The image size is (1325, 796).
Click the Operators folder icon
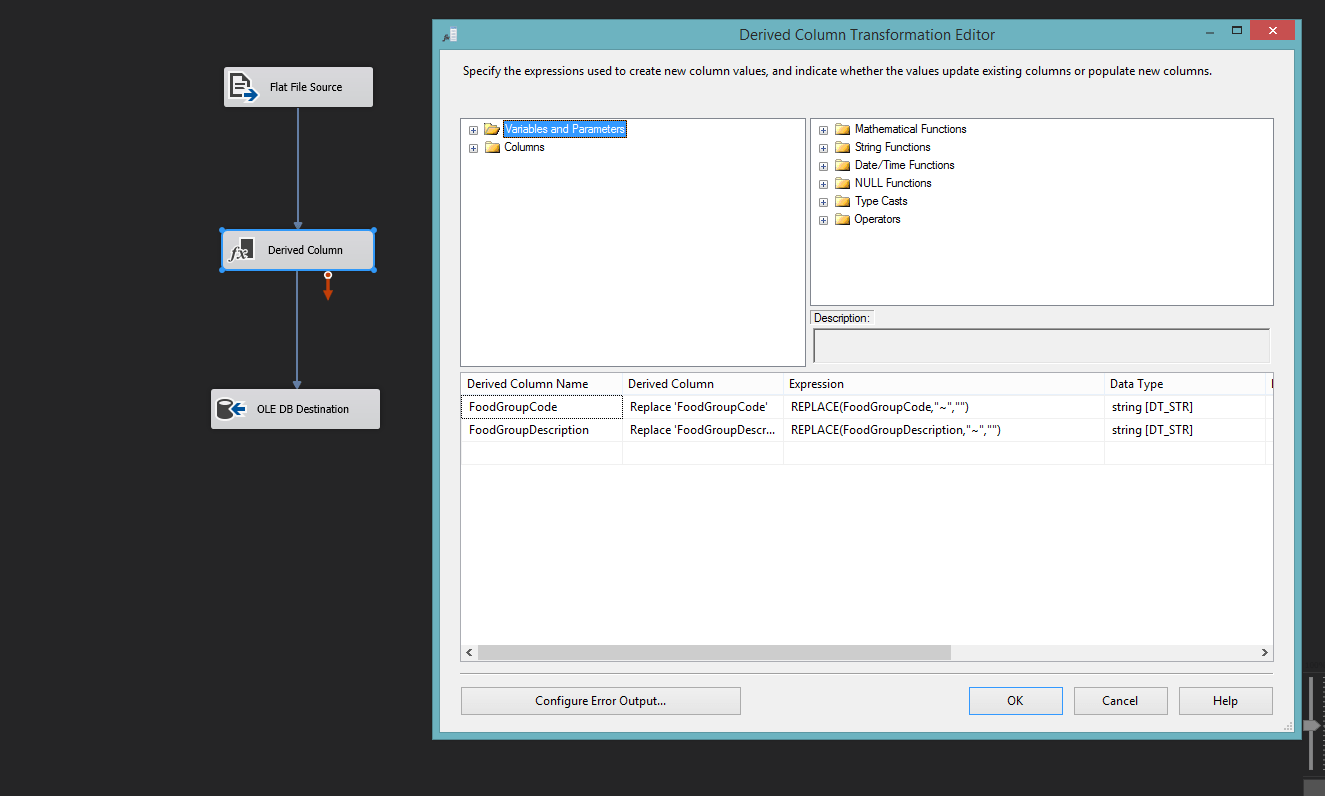842,219
